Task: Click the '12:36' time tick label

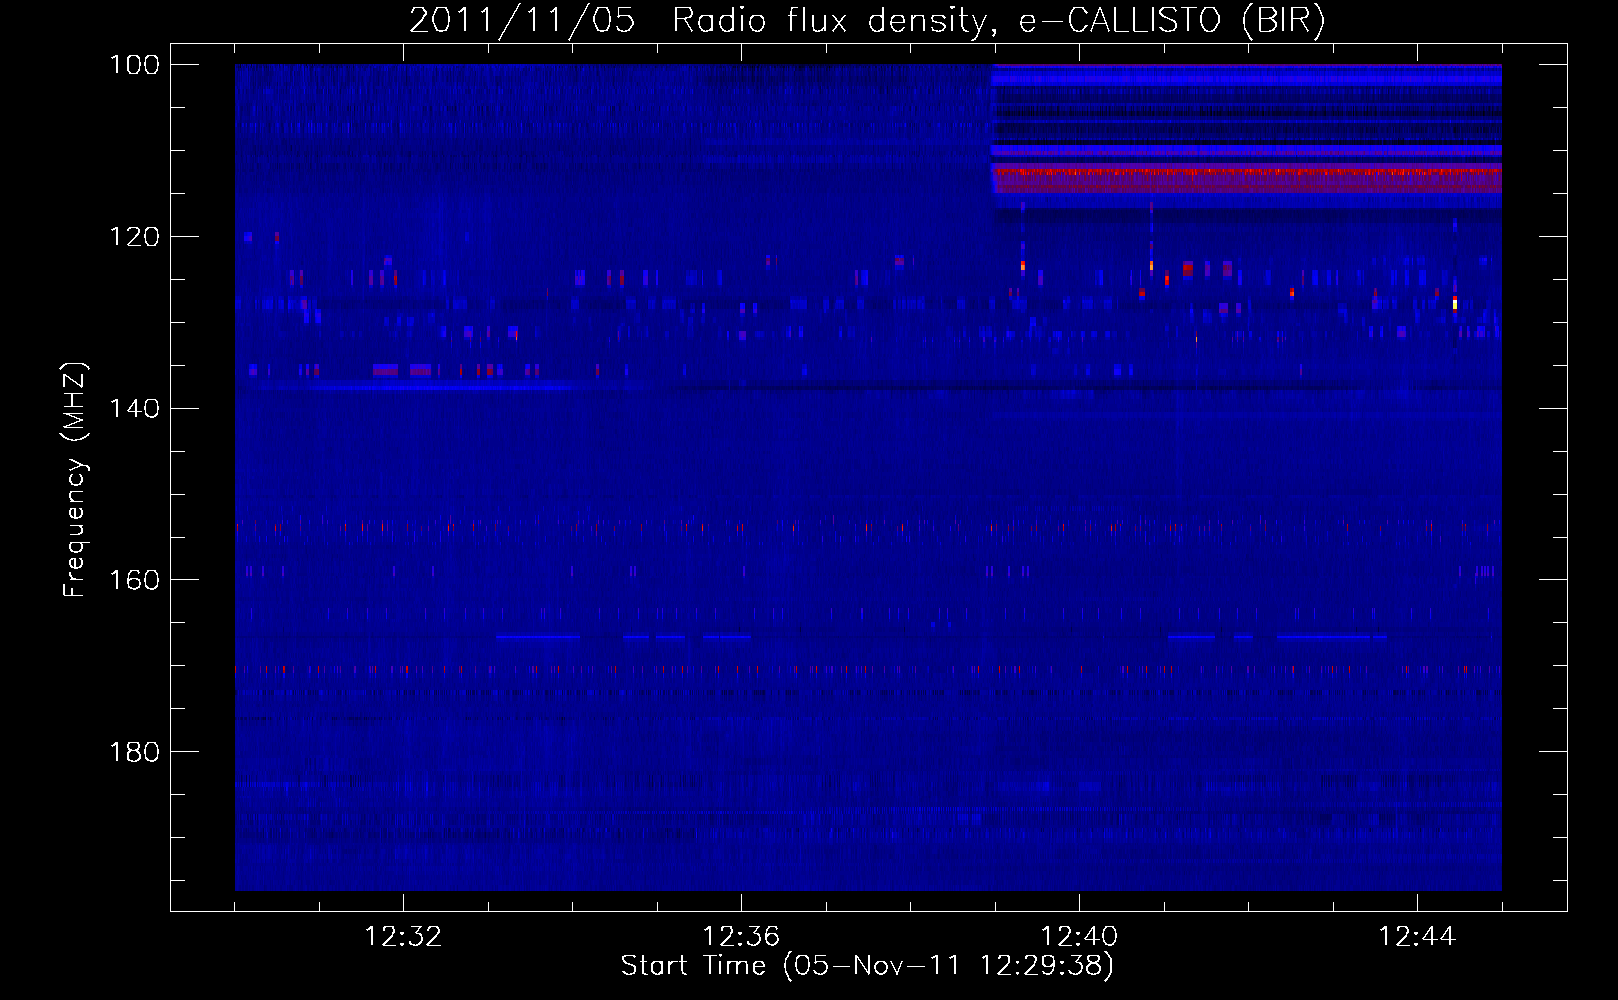Action: (741, 937)
